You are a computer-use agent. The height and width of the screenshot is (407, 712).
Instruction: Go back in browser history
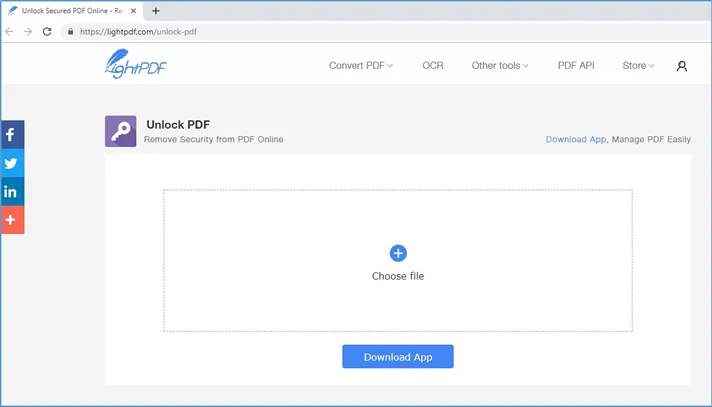coord(9,32)
